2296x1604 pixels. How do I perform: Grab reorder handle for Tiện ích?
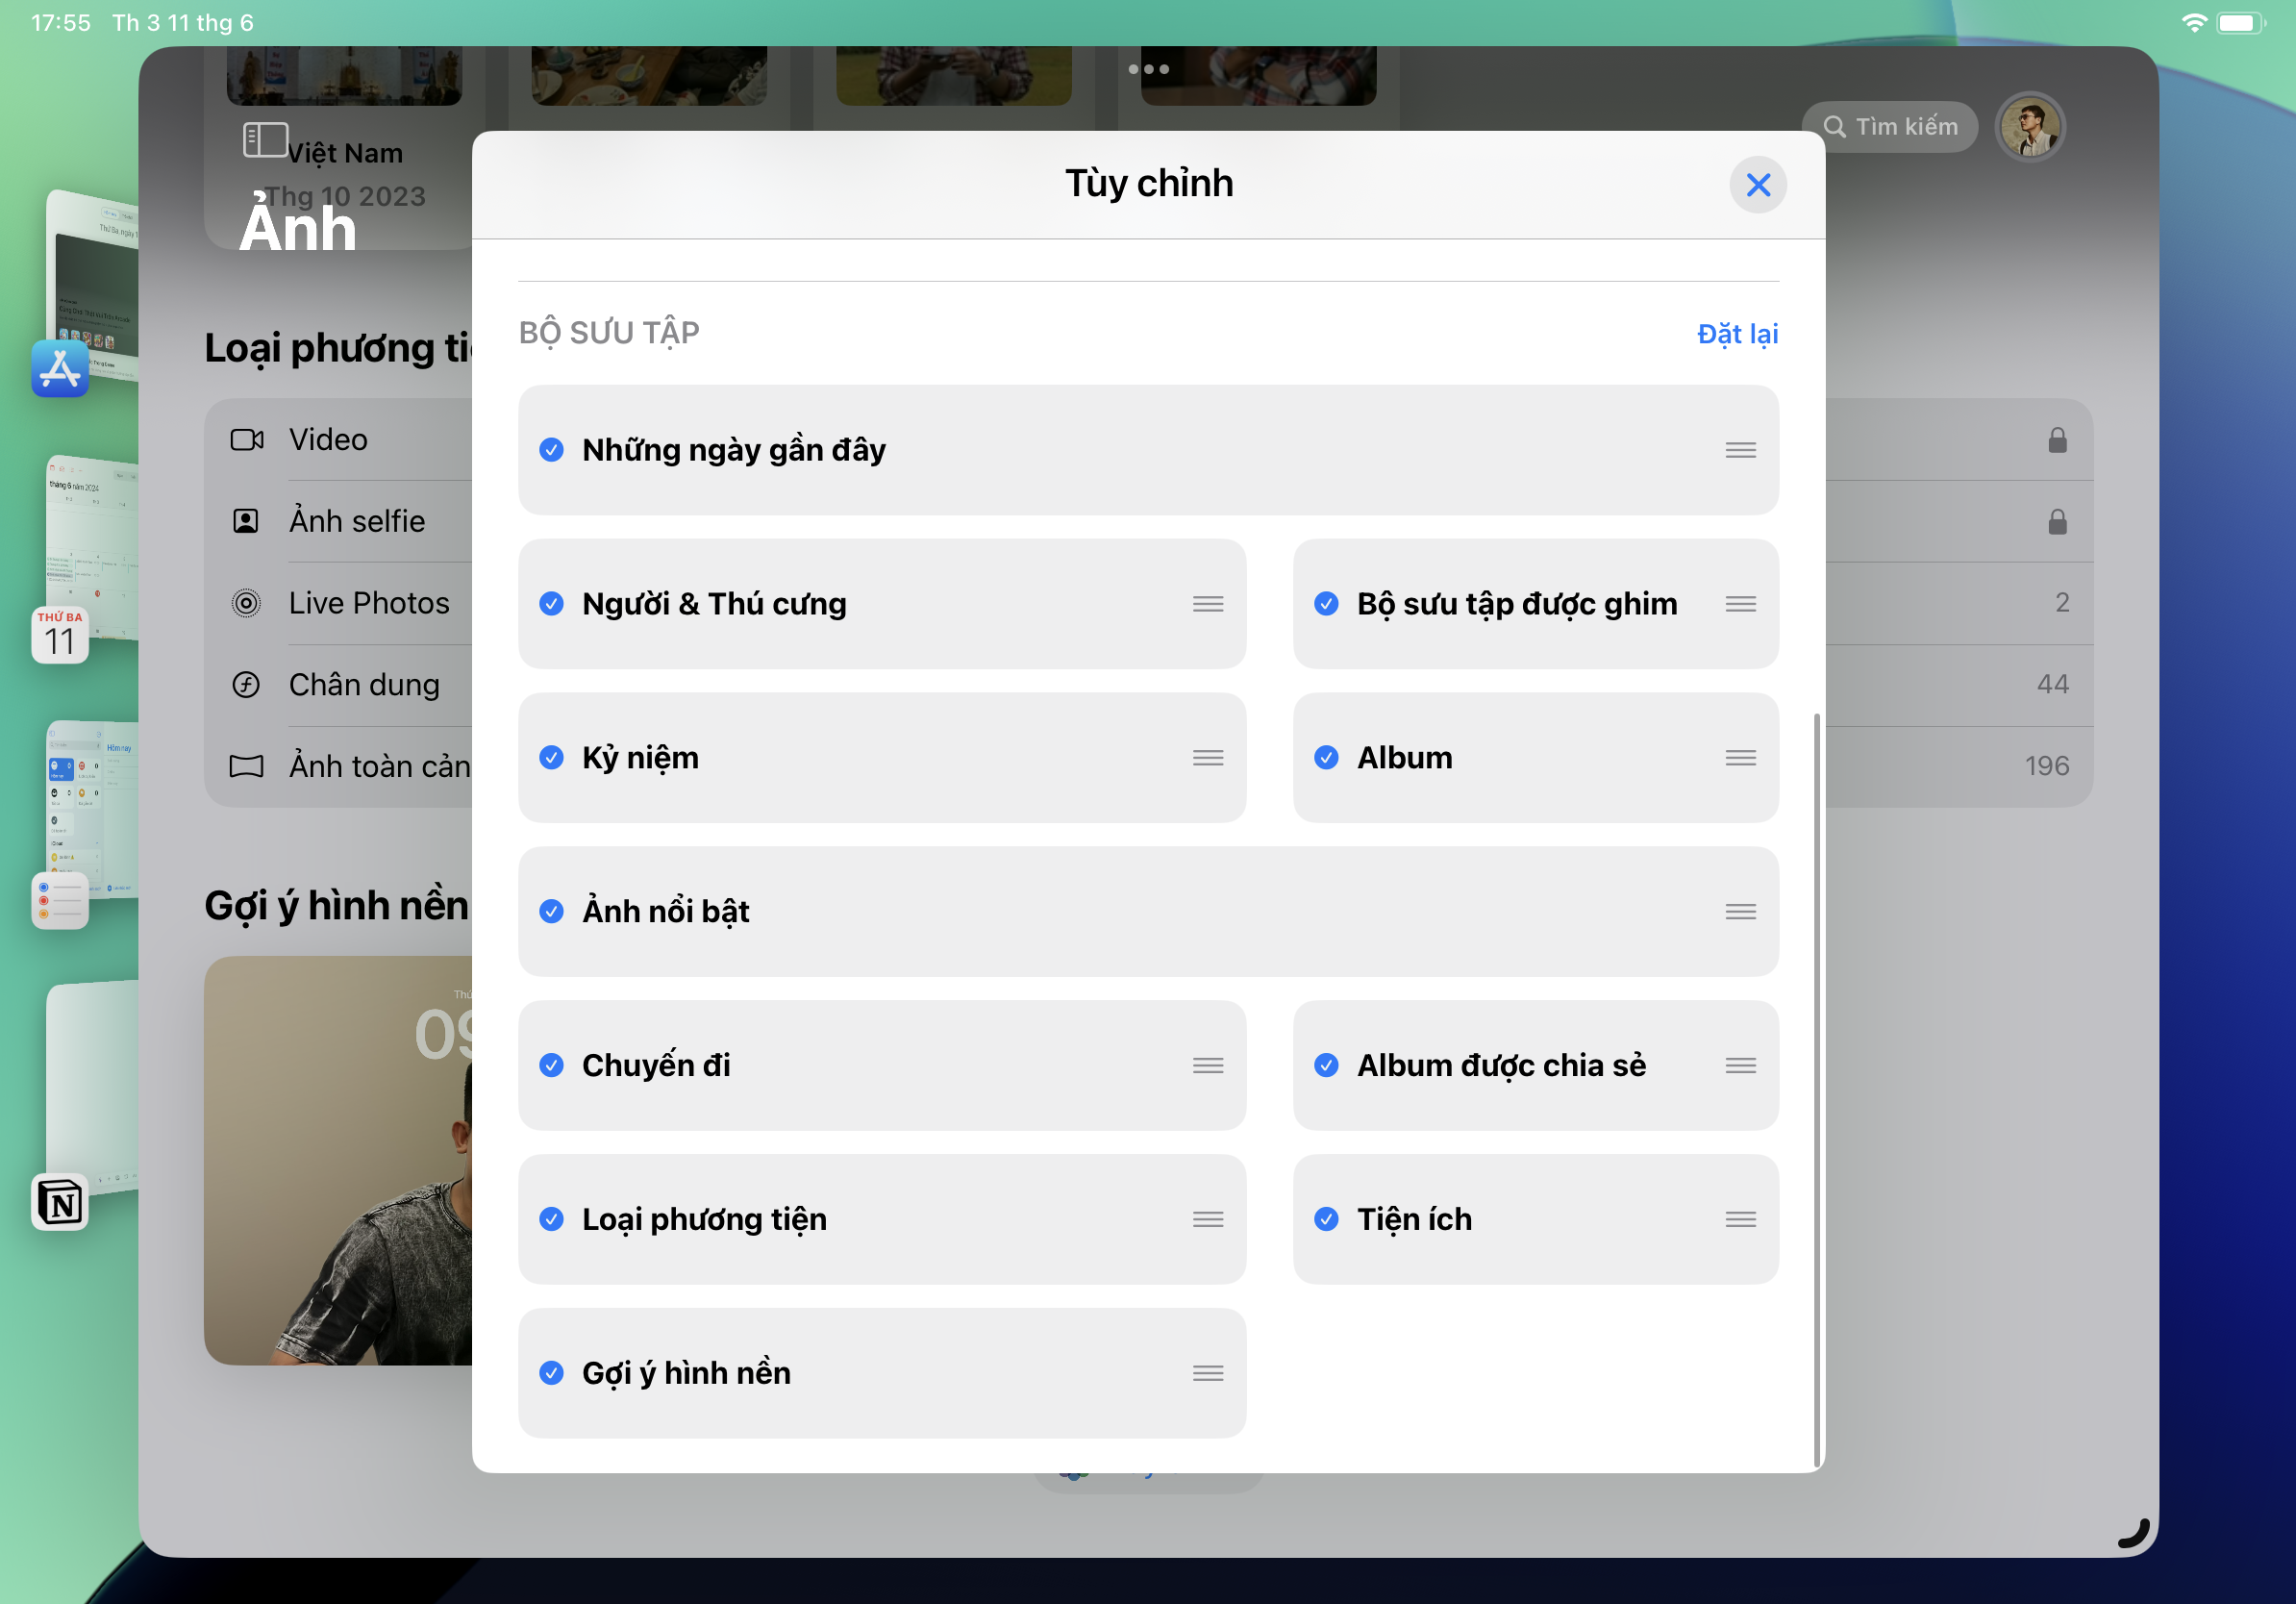click(1740, 1220)
